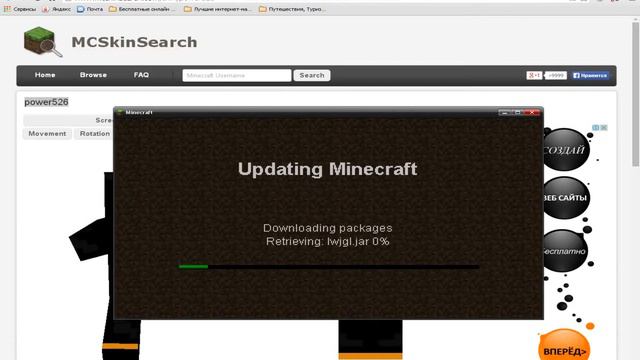This screenshot has height=360, width=640.
Task: Click the Minecraft Username input field
Action: pos(237,76)
